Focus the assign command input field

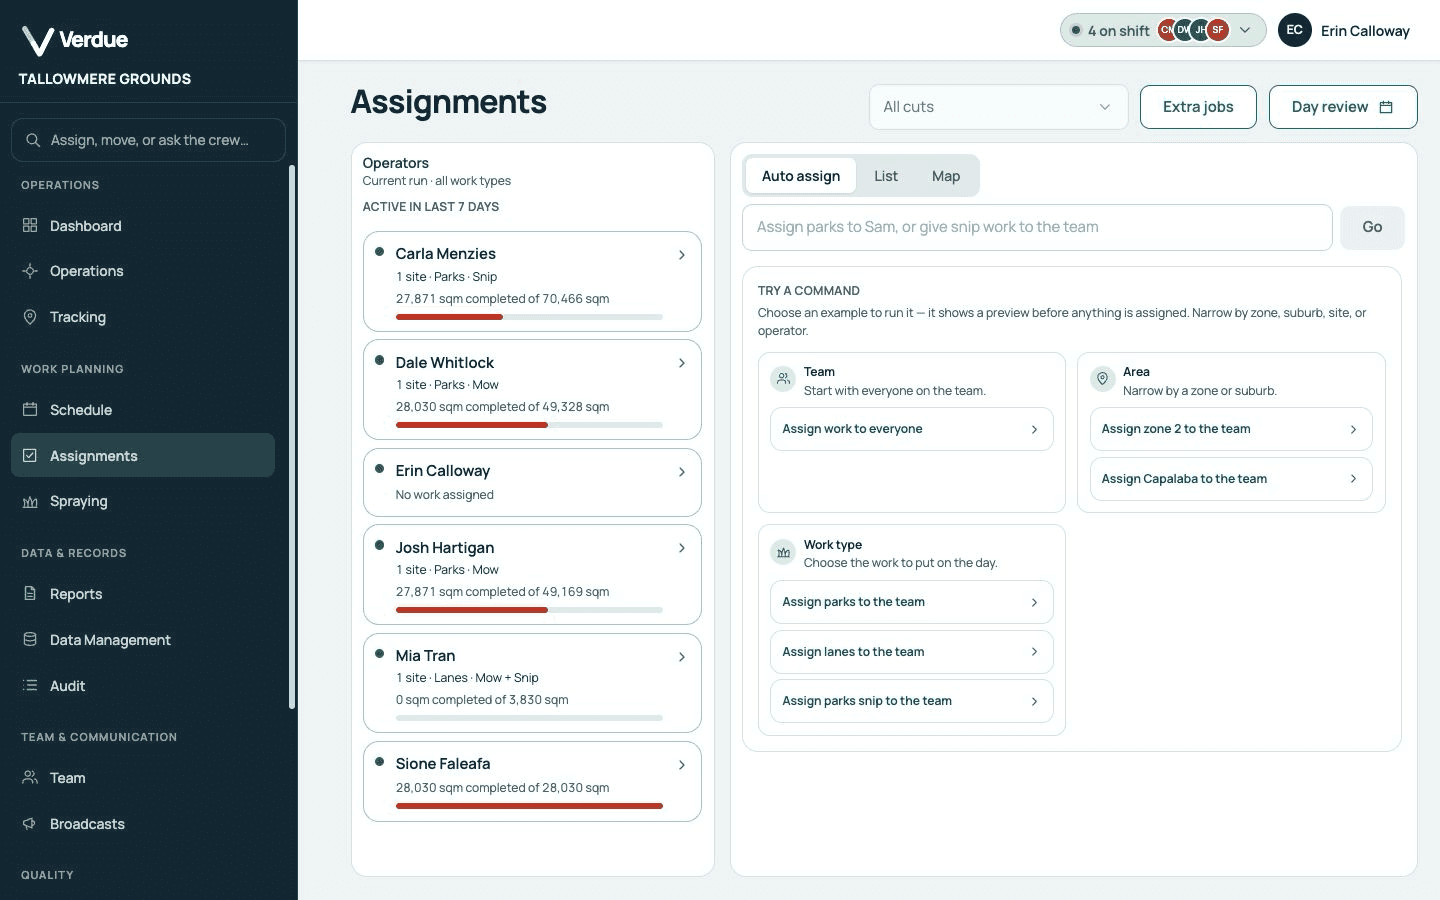[x=1037, y=227]
